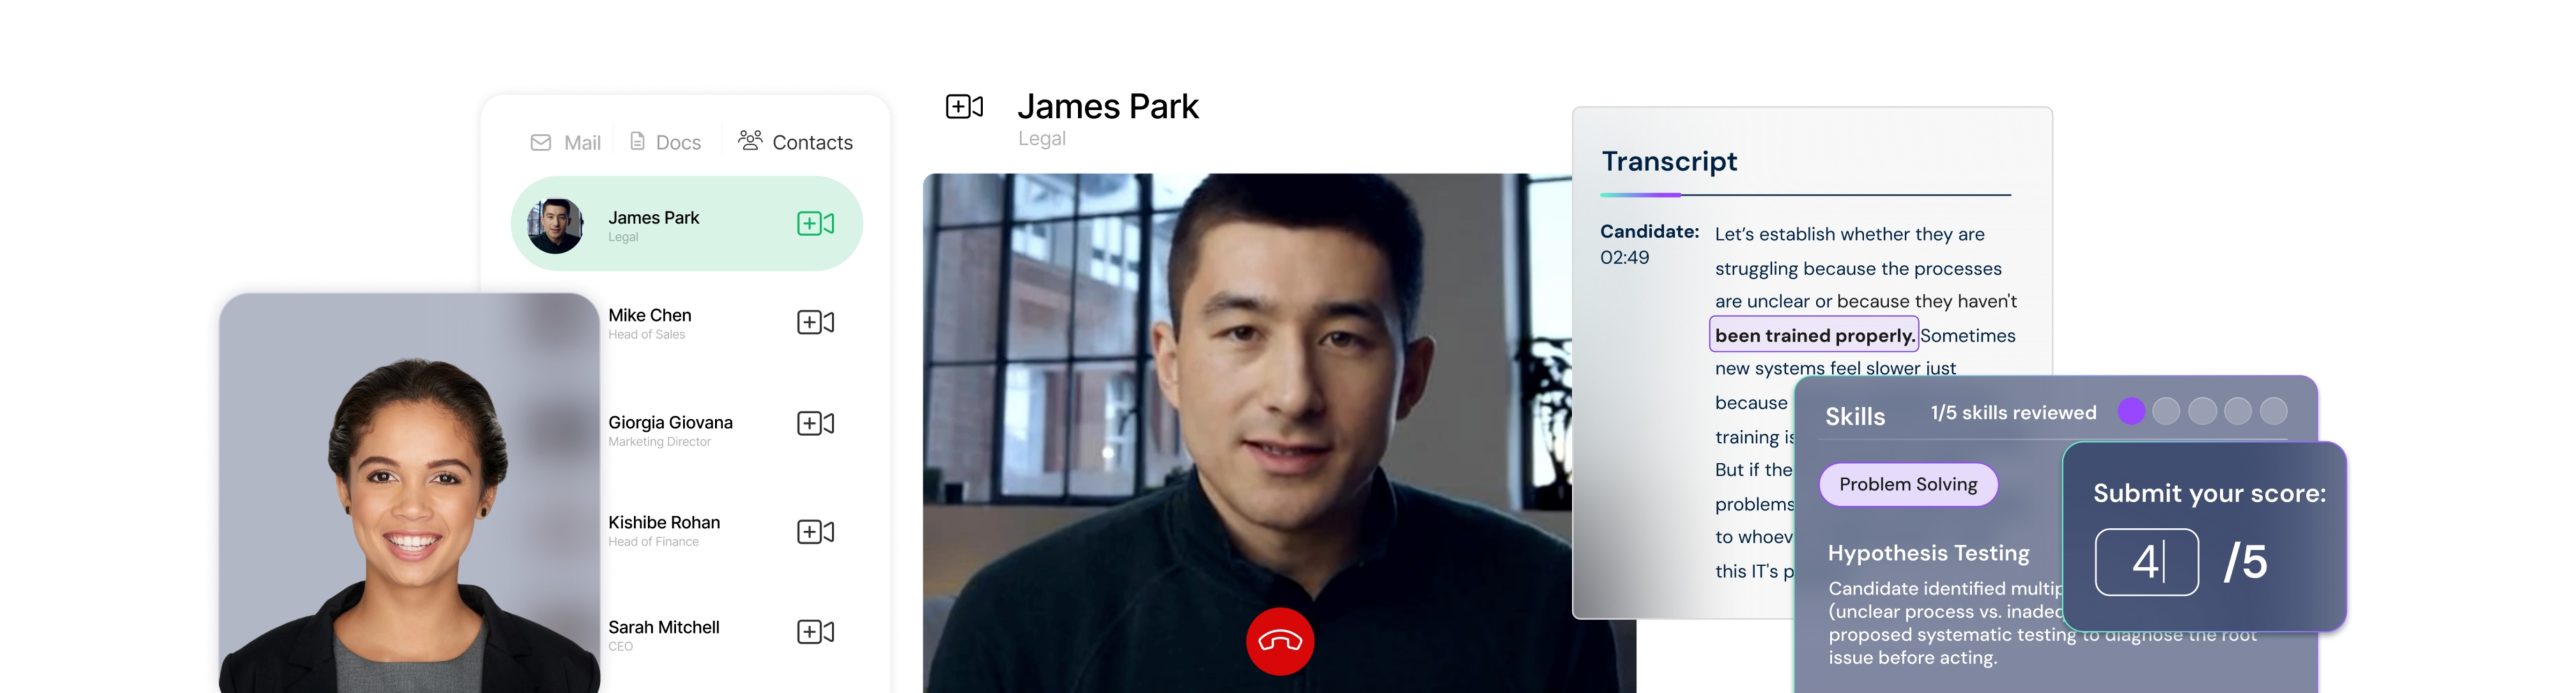Click green video icon for James Park
Screen dimensions: 2560x693
pos(815,223)
